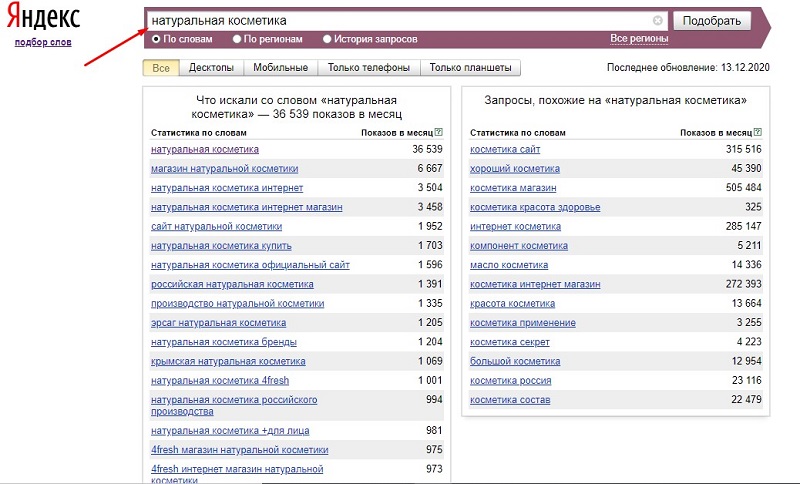Select the 'История запросов' radio option
The height and width of the screenshot is (484, 800).
(x=327, y=39)
